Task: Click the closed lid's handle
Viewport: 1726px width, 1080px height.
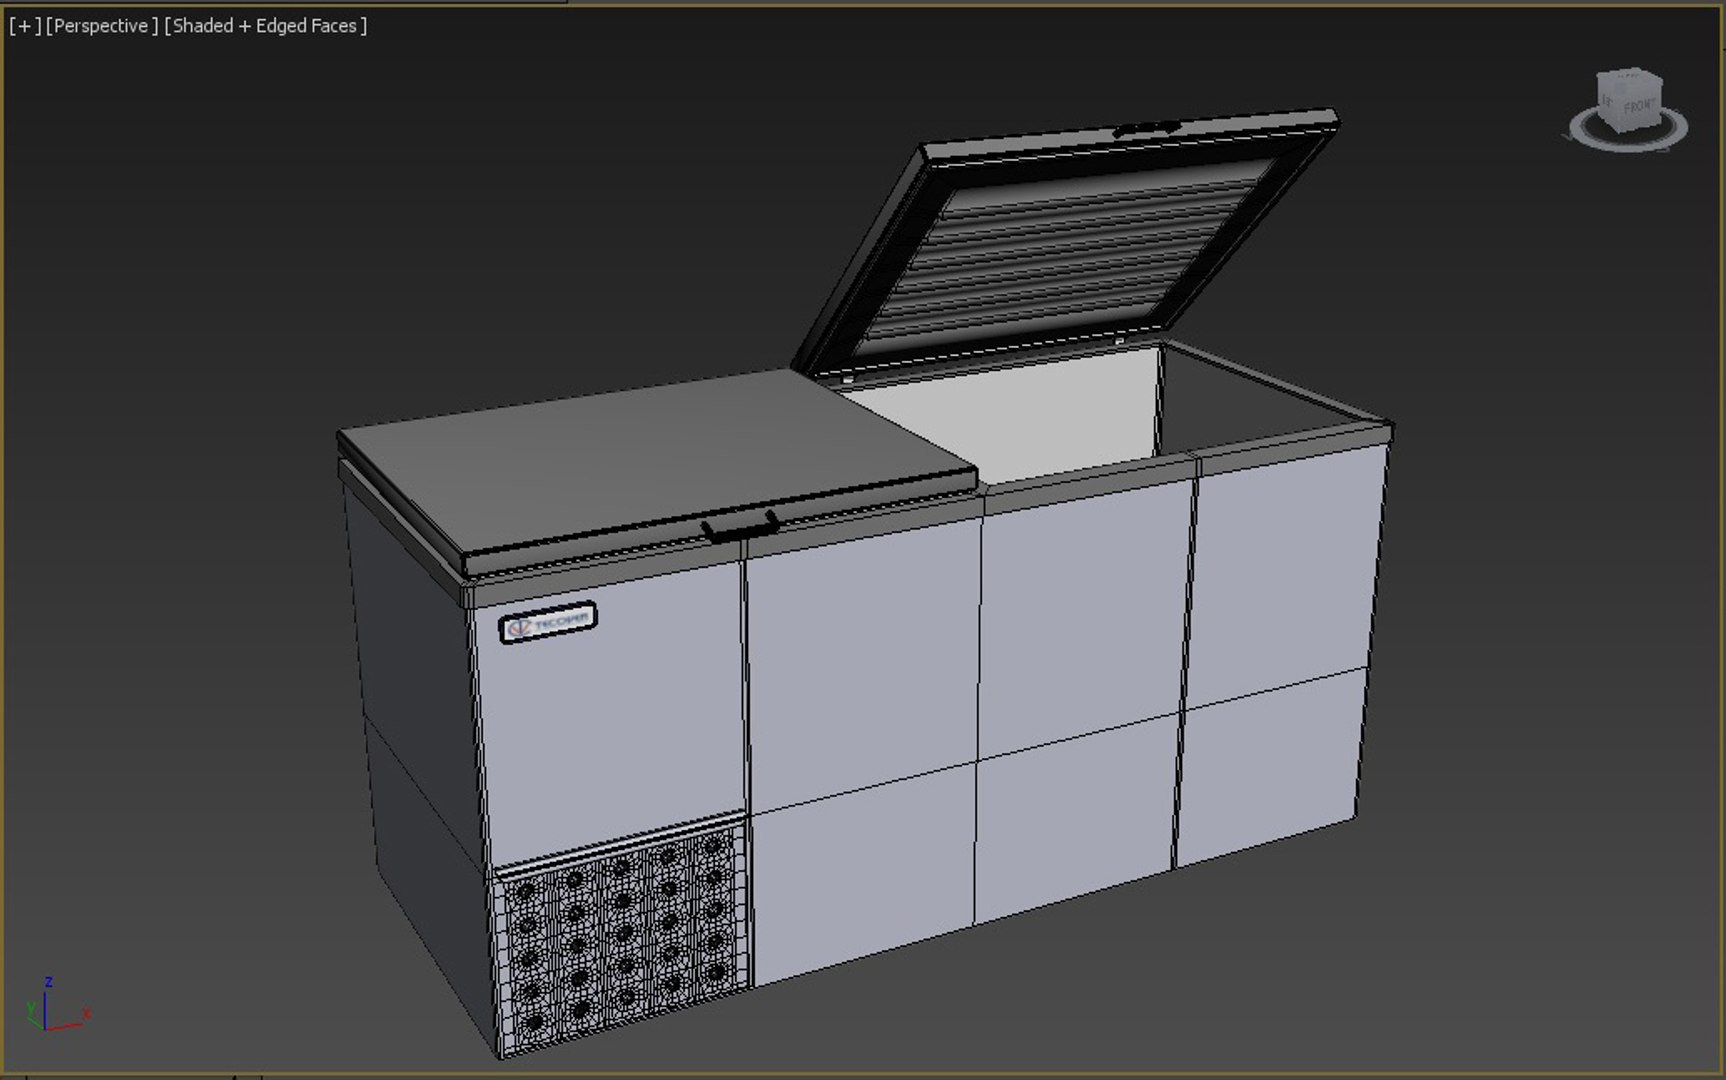Action: point(741,526)
